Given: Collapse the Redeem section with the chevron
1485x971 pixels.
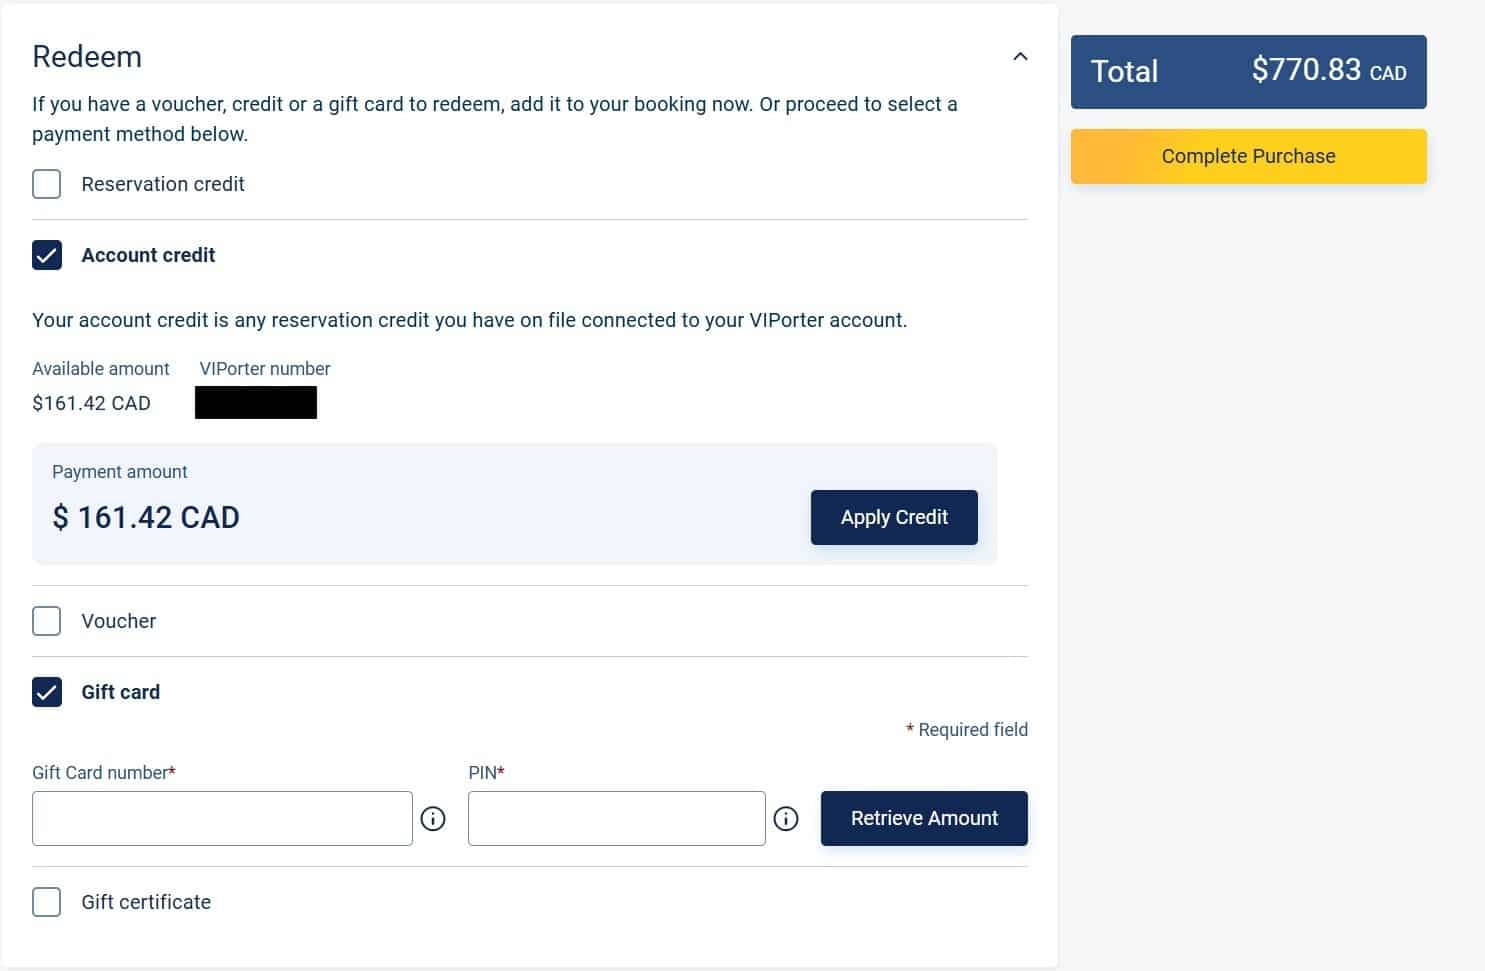Looking at the screenshot, I should (x=1020, y=56).
